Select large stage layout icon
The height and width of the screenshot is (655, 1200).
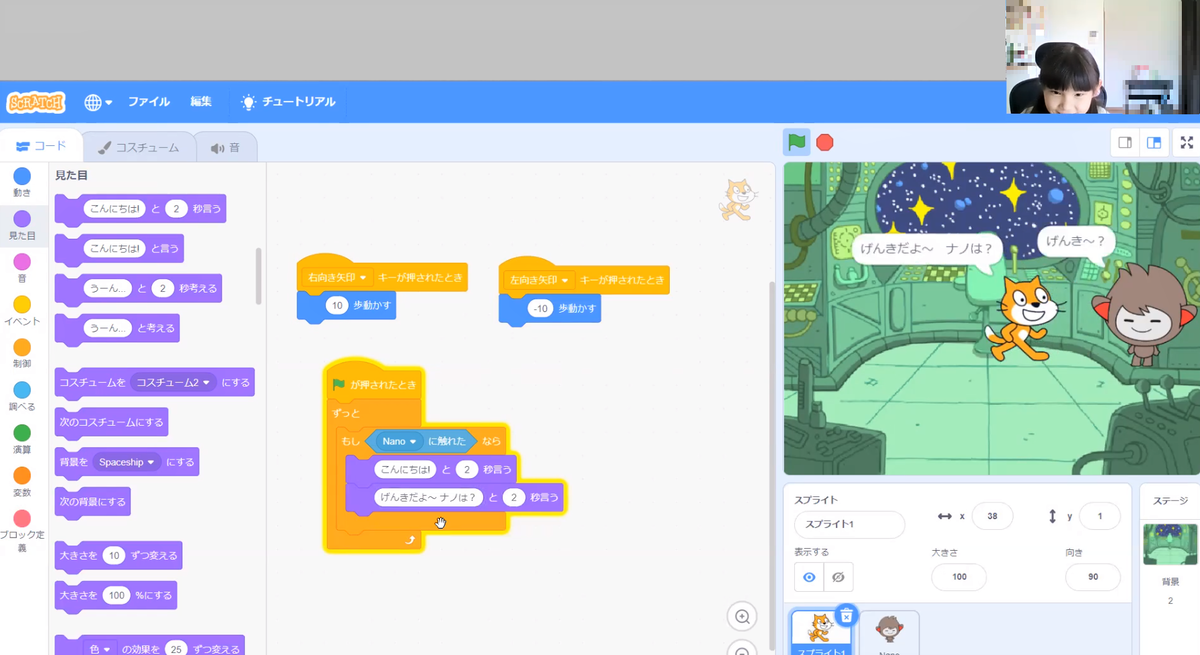click(1154, 142)
